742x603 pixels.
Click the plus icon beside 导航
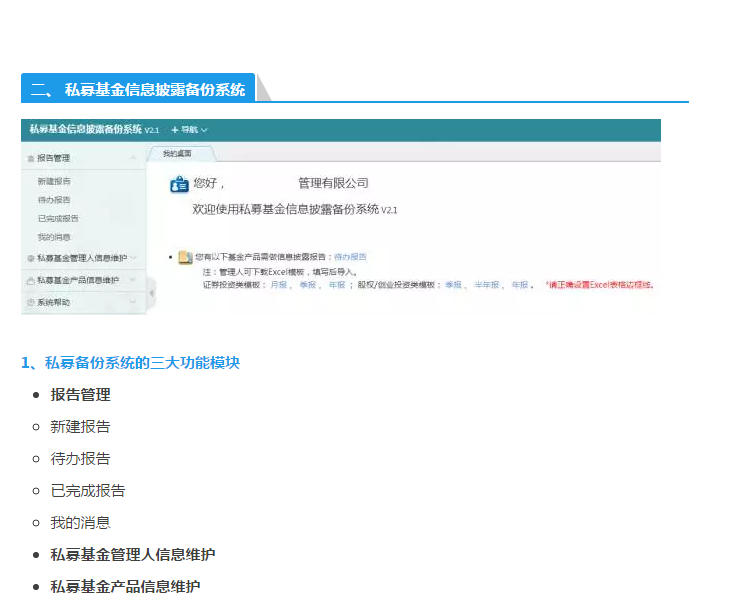coord(174,130)
